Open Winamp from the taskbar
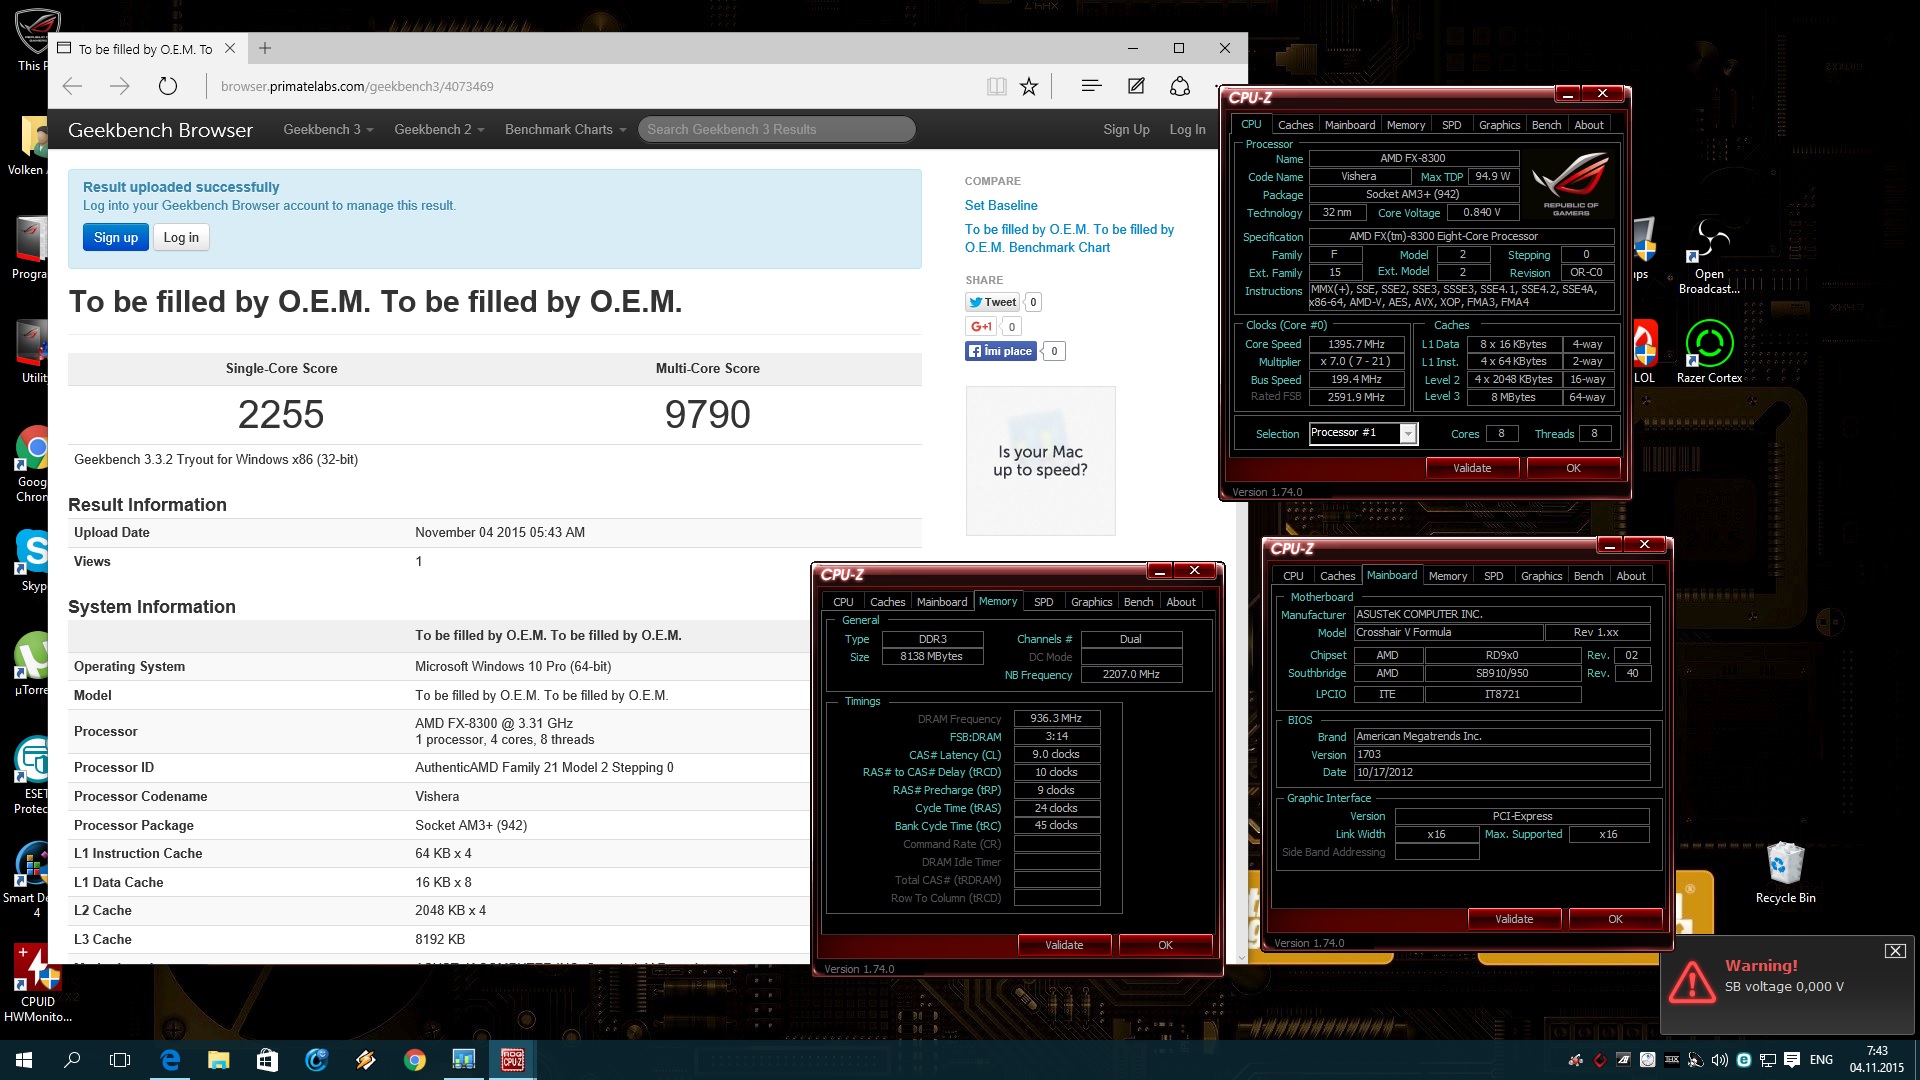 pos(365,1060)
